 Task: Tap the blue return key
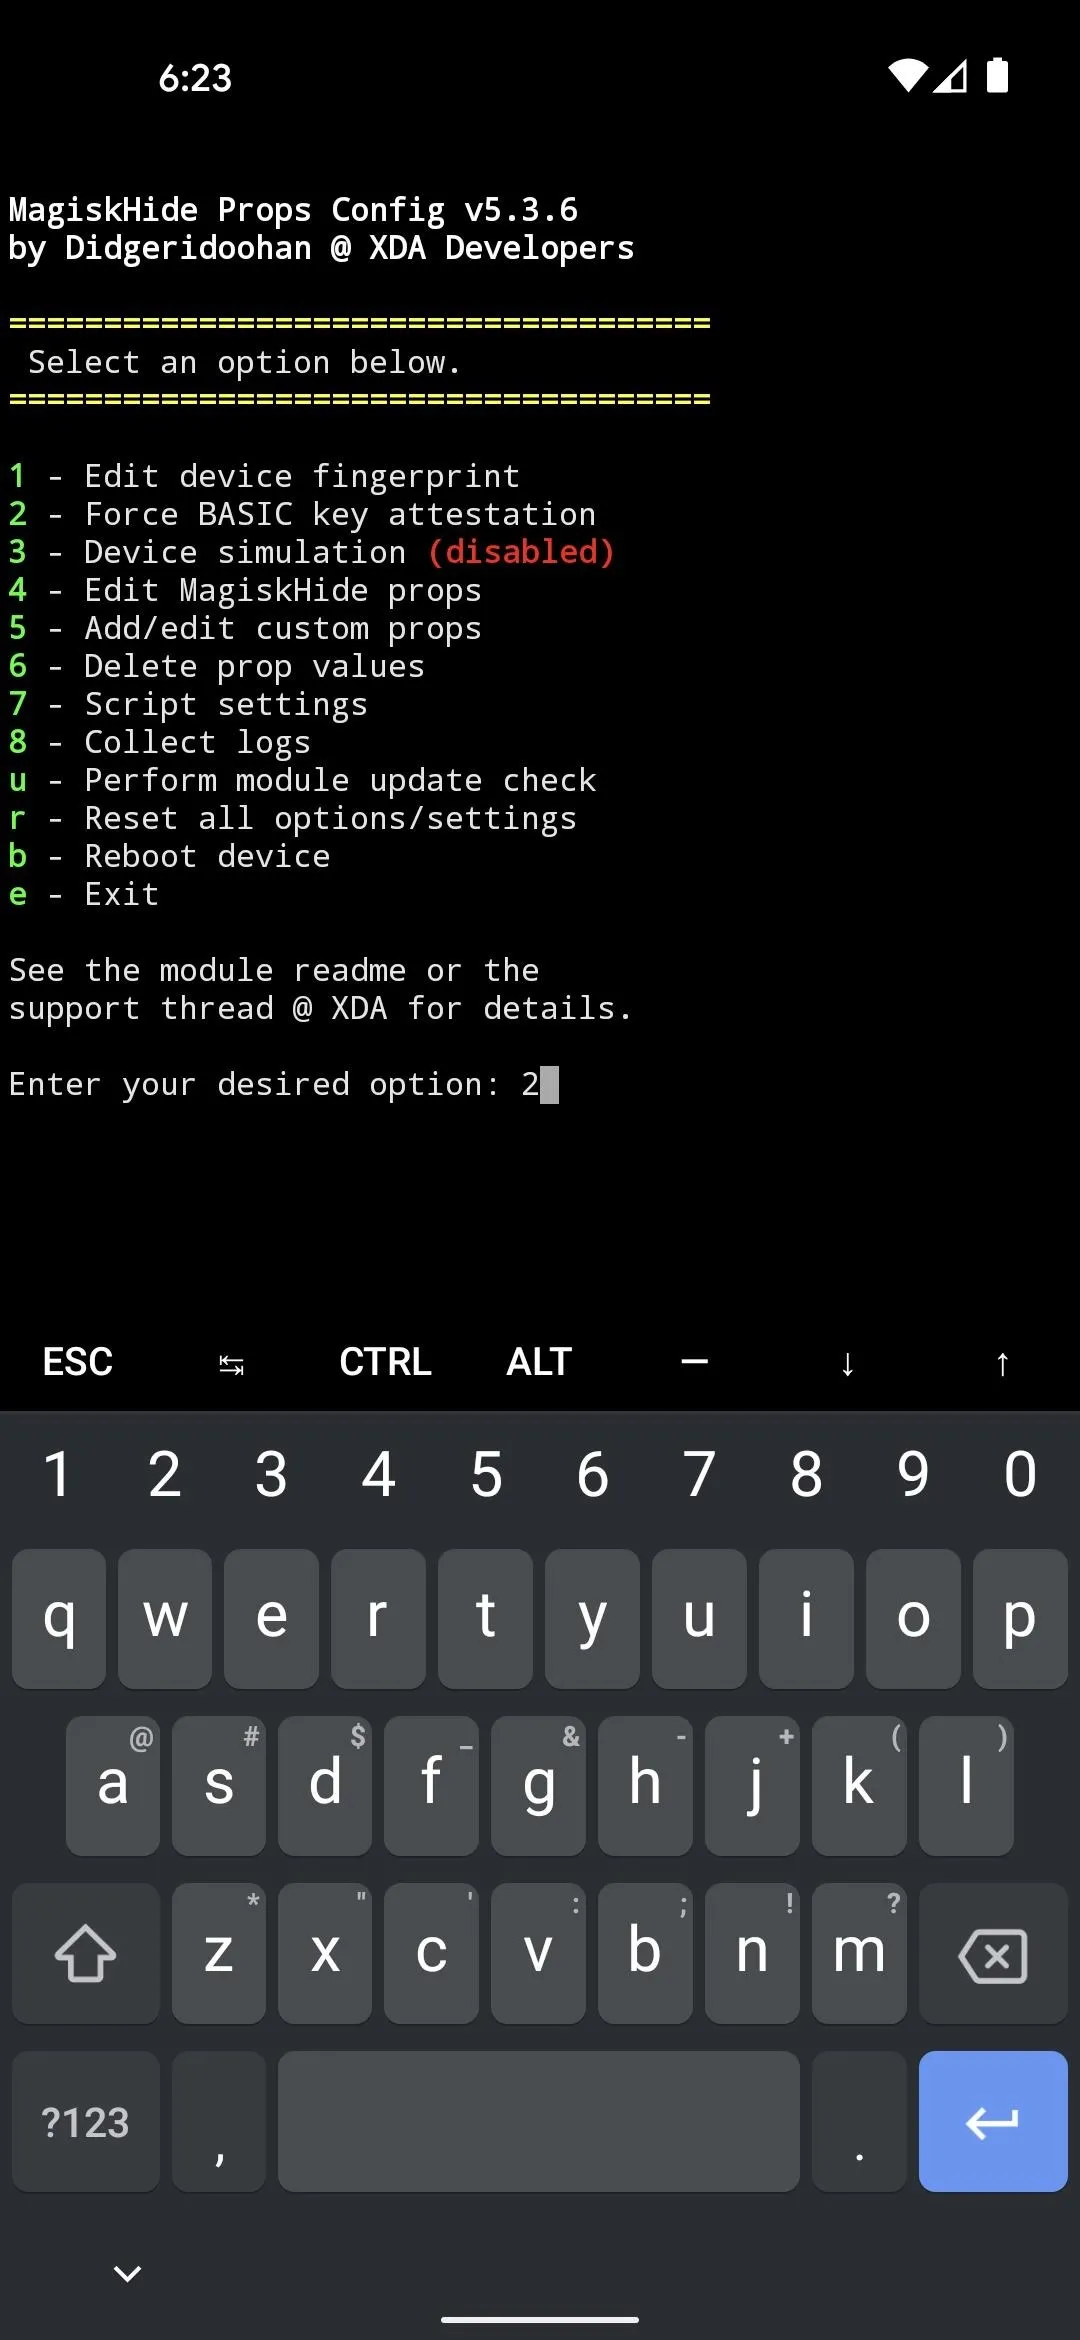pos(992,2121)
